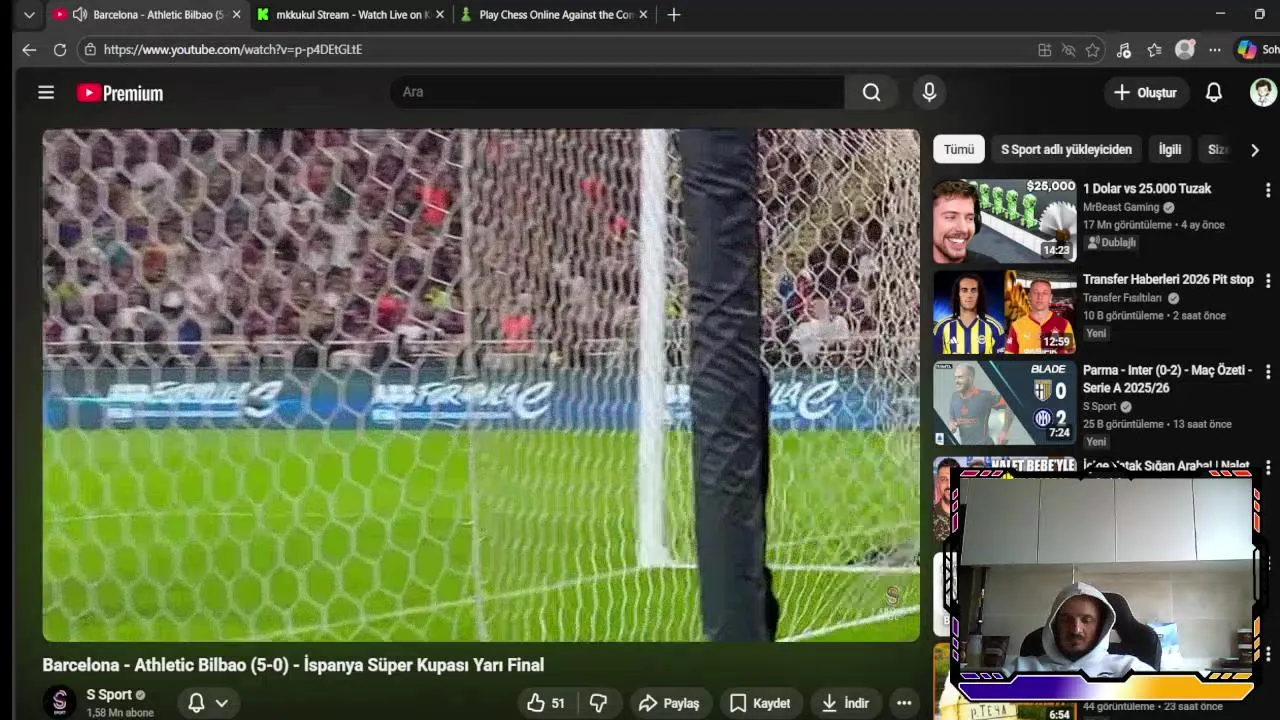Viewport: 1280px width, 720px height.
Task: Open S Sport channel avatar
Action: (x=60, y=702)
